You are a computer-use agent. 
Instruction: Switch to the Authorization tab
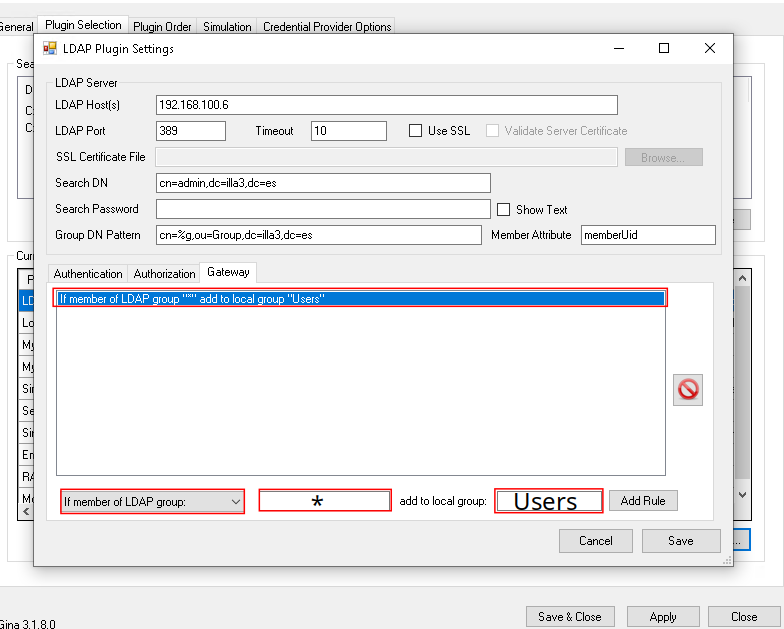(165, 273)
